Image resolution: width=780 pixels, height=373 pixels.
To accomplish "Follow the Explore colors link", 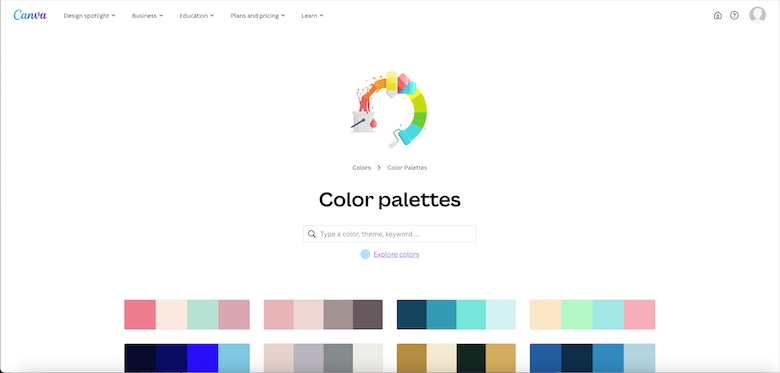I will (396, 254).
